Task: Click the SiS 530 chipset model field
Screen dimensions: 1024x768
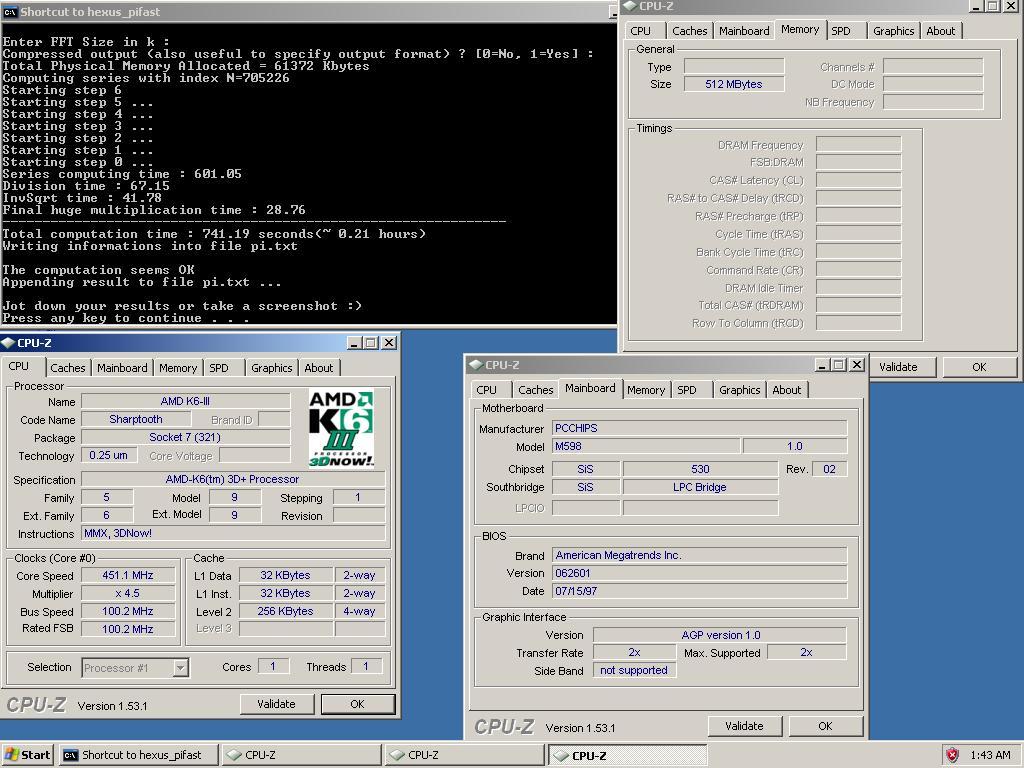Action: click(x=700, y=469)
